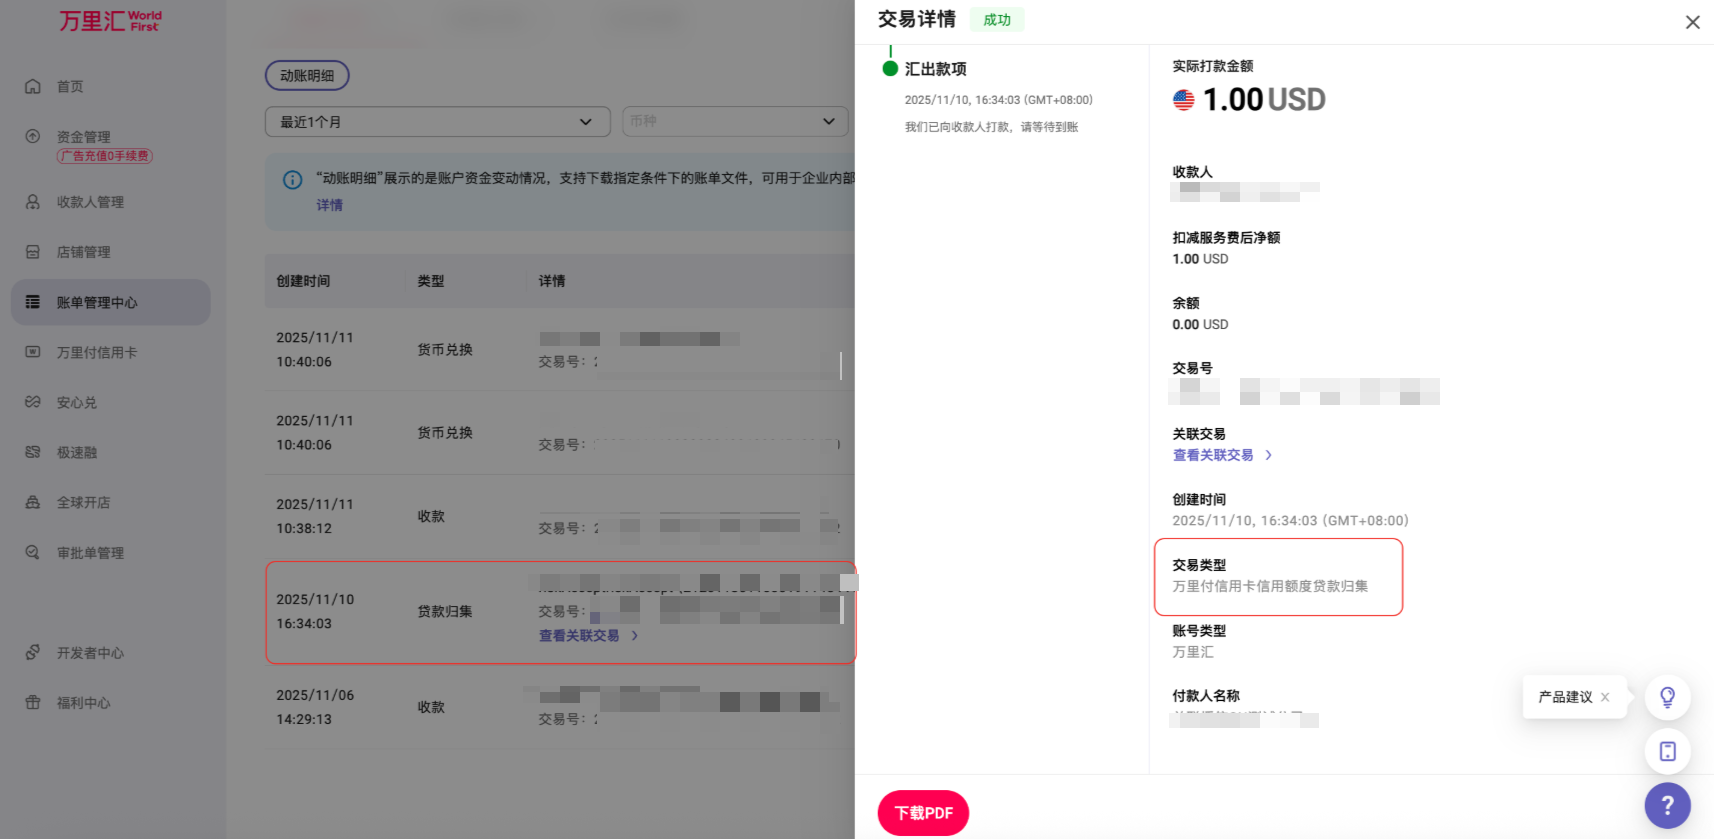Click the 下载PDF button

click(x=923, y=813)
